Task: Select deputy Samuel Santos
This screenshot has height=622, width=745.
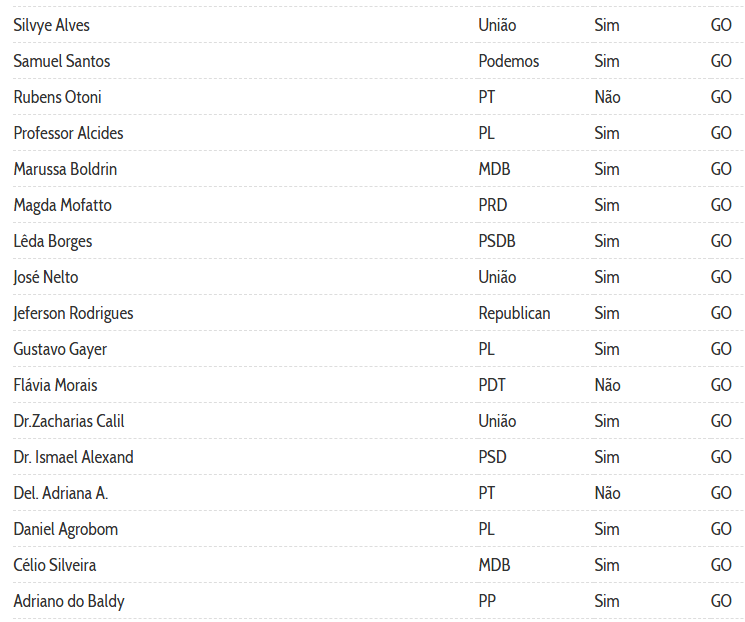Action: point(62,61)
